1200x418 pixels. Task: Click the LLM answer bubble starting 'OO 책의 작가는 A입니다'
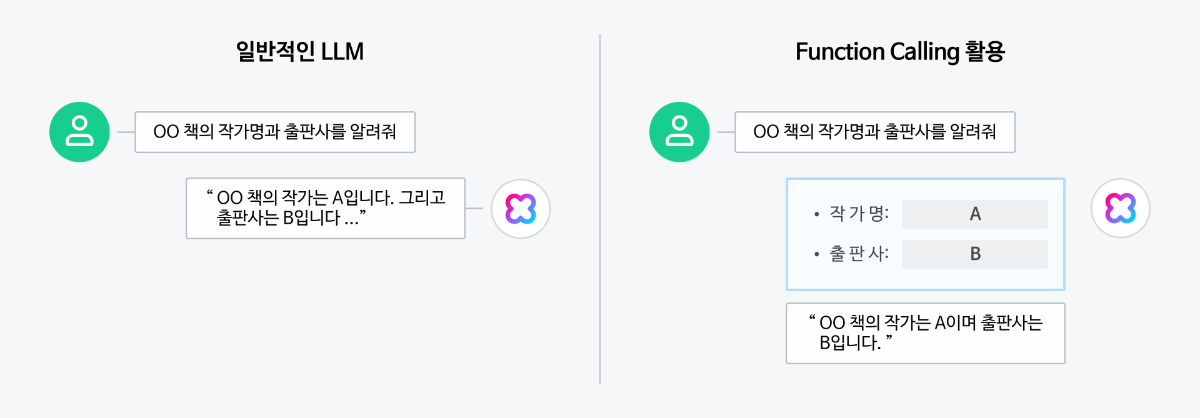point(325,208)
